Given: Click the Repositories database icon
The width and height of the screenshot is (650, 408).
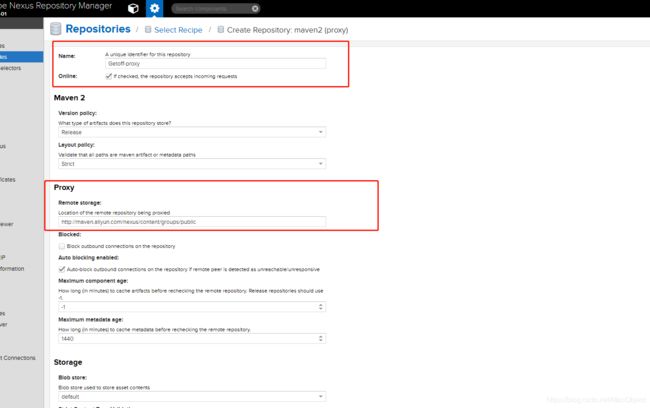Looking at the screenshot, I should [56, 29].
